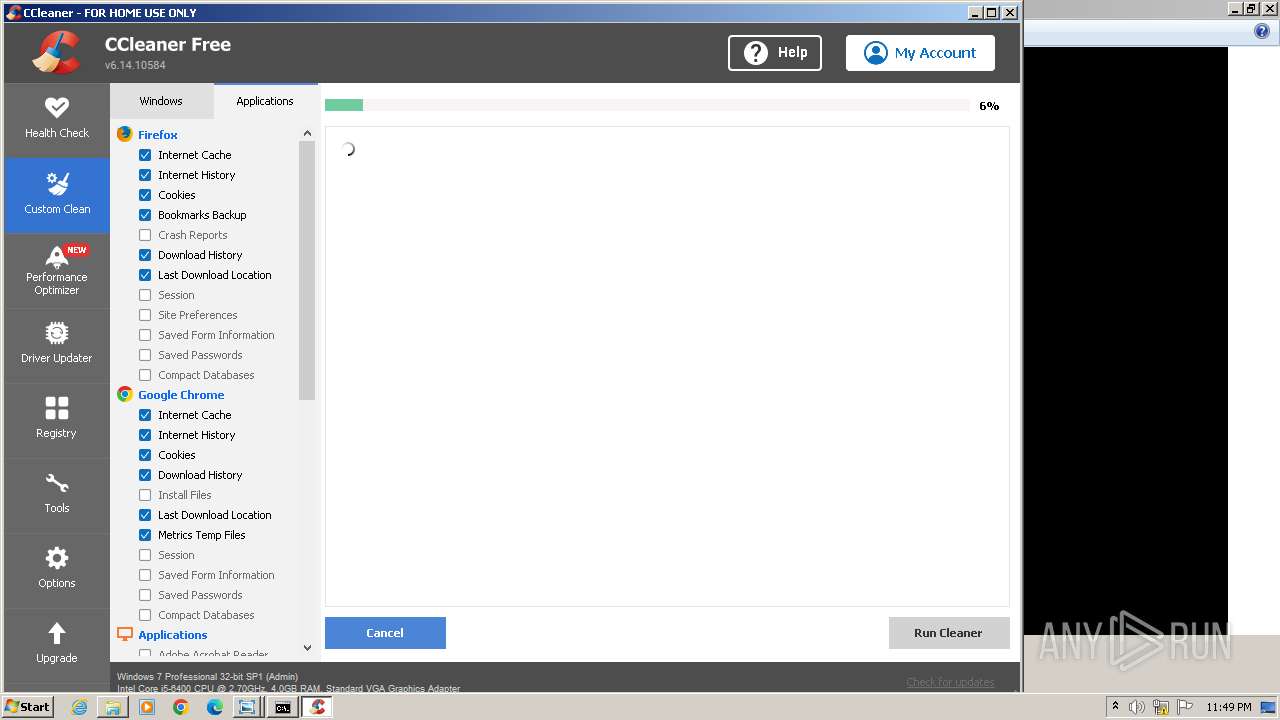This screenshot has height=720, width=1280.
Task: Enable Chrome Compact Databases checkbox
Action: (x=145, y=615)
